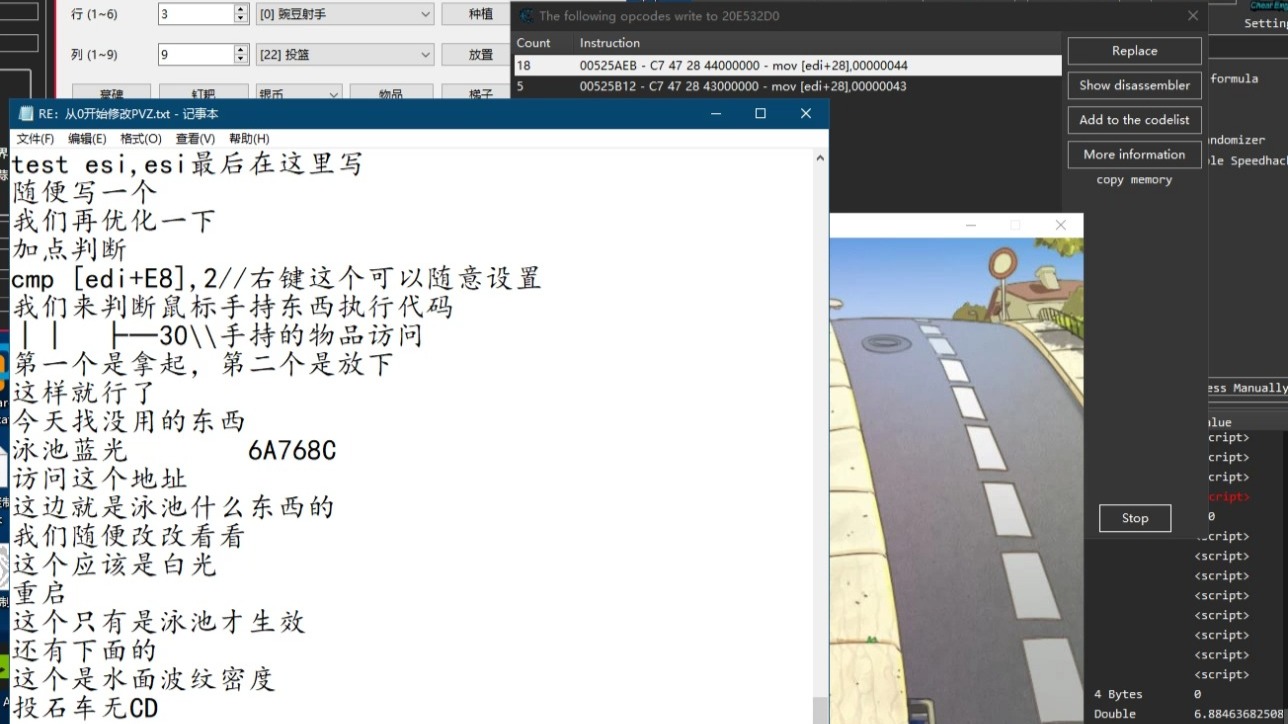Click the line '我们再优化一下'
1288x724 pixels.
coord(114,221)
